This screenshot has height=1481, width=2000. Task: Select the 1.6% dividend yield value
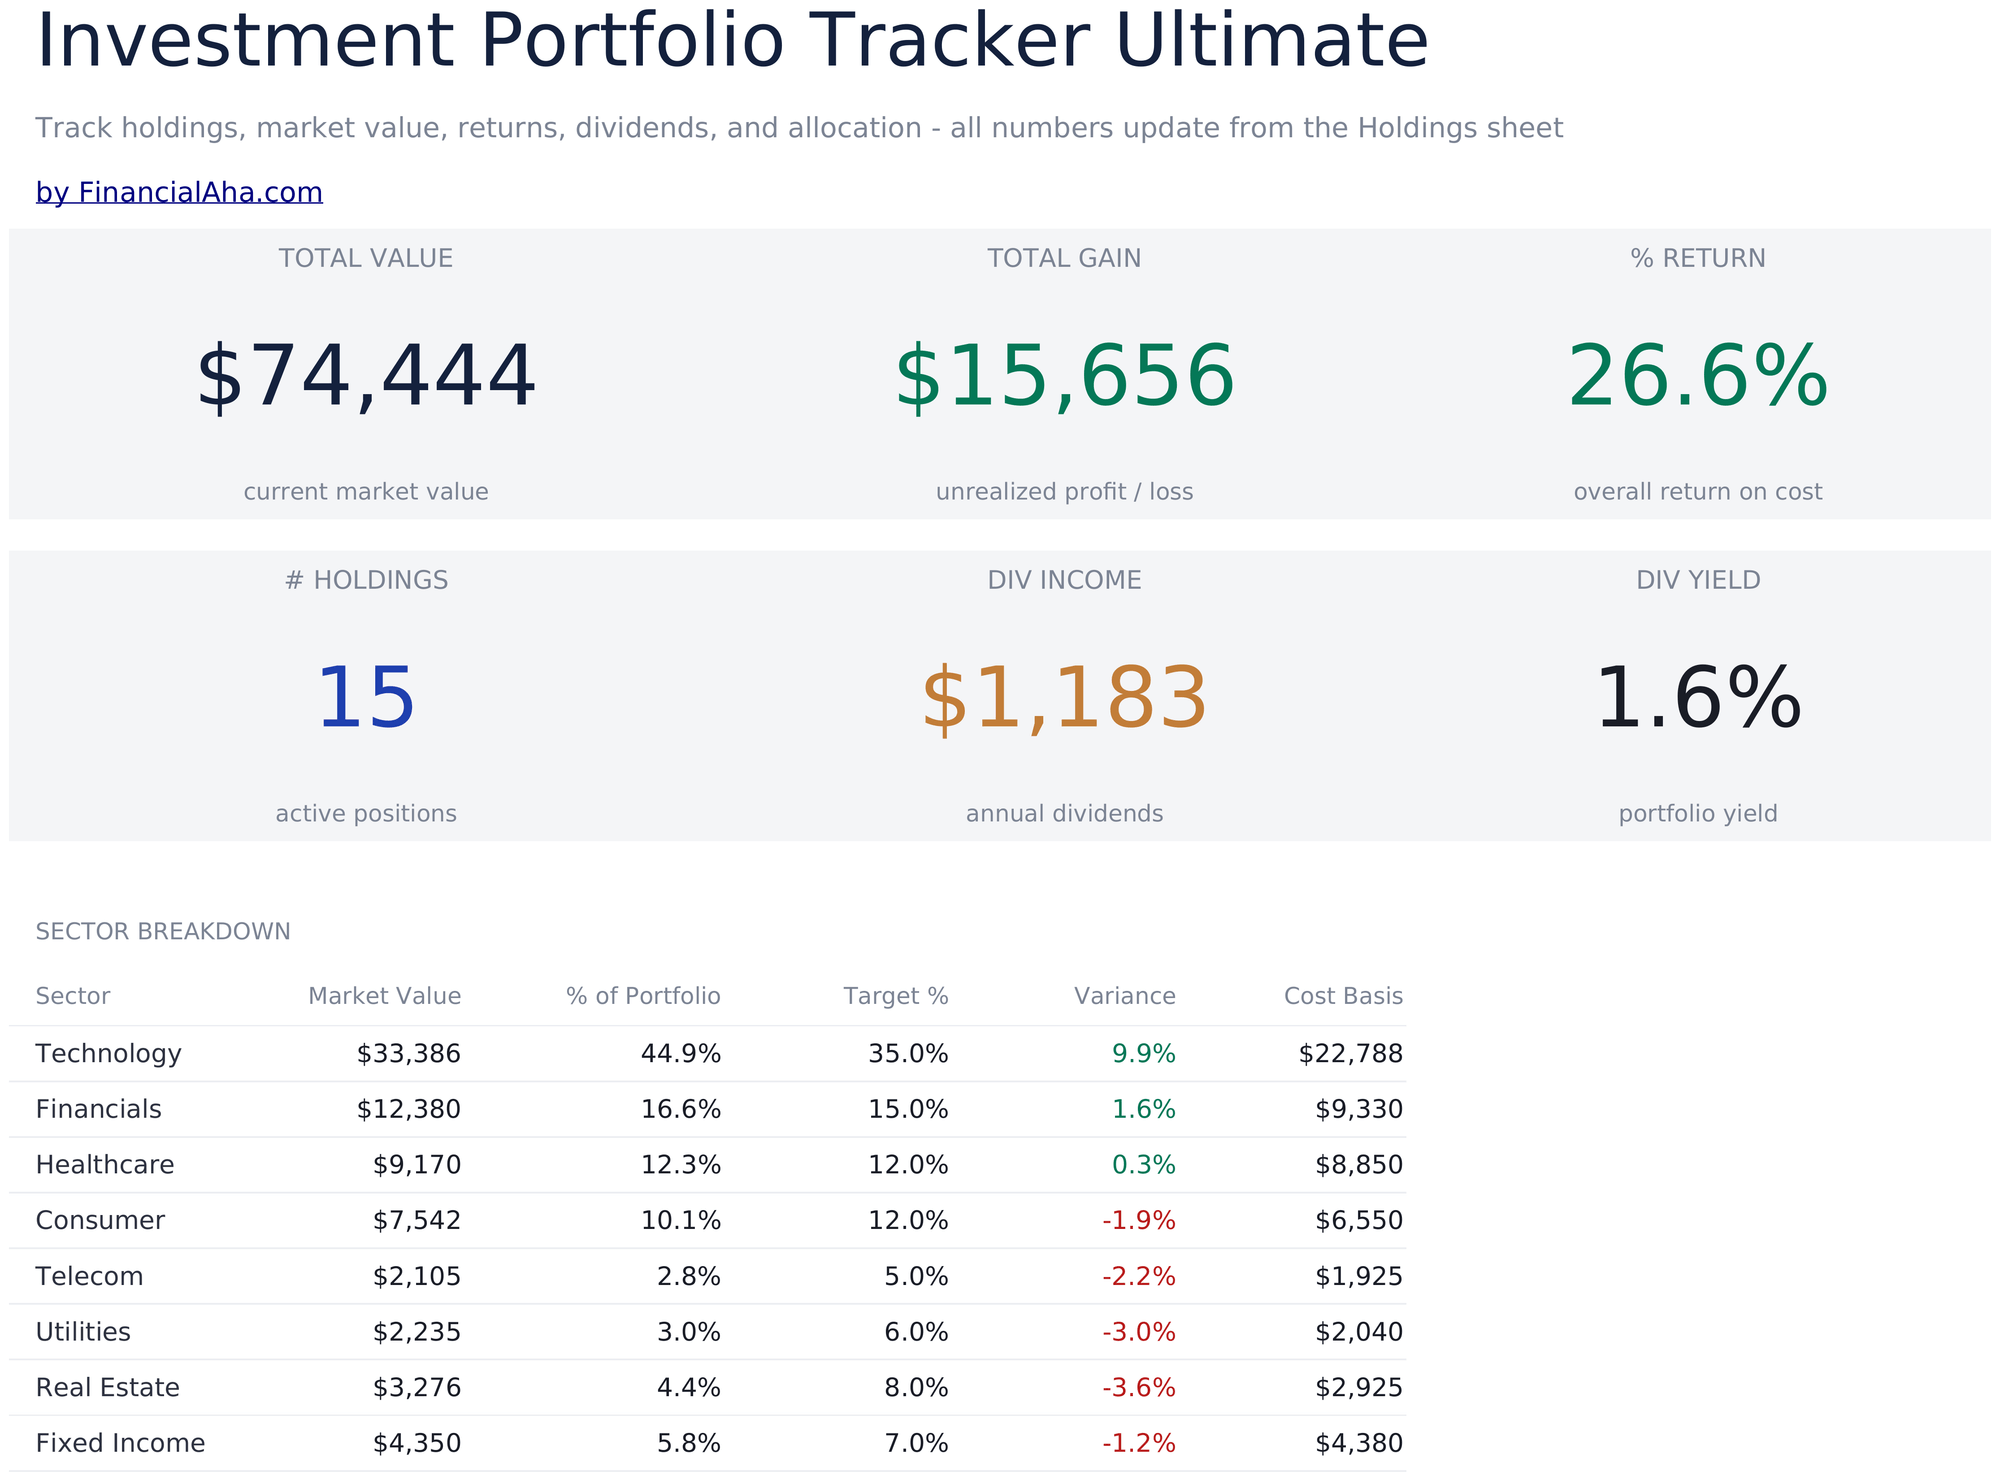tap(1698, 700)
